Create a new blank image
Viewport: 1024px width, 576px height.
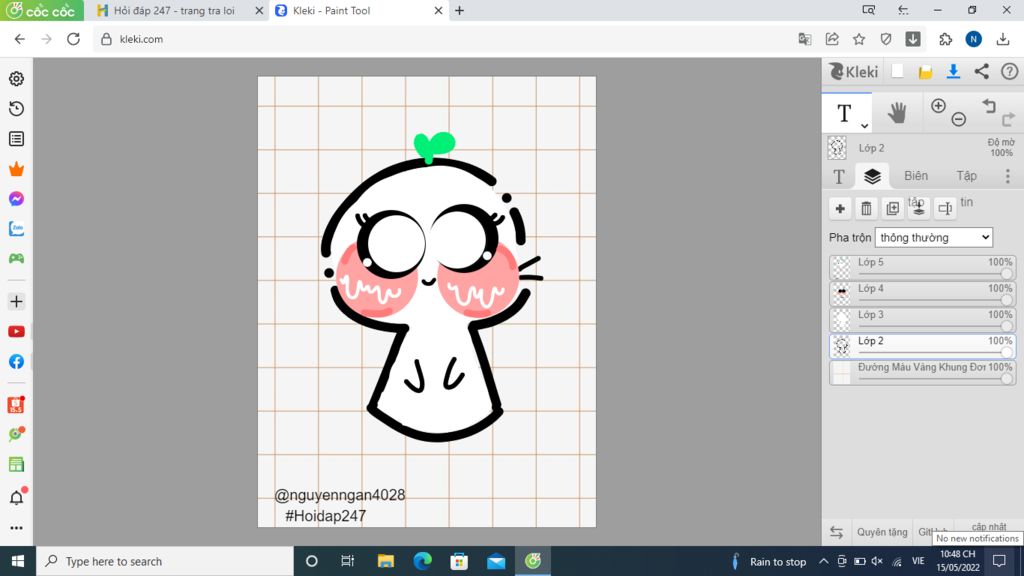[x=897, y=71]
